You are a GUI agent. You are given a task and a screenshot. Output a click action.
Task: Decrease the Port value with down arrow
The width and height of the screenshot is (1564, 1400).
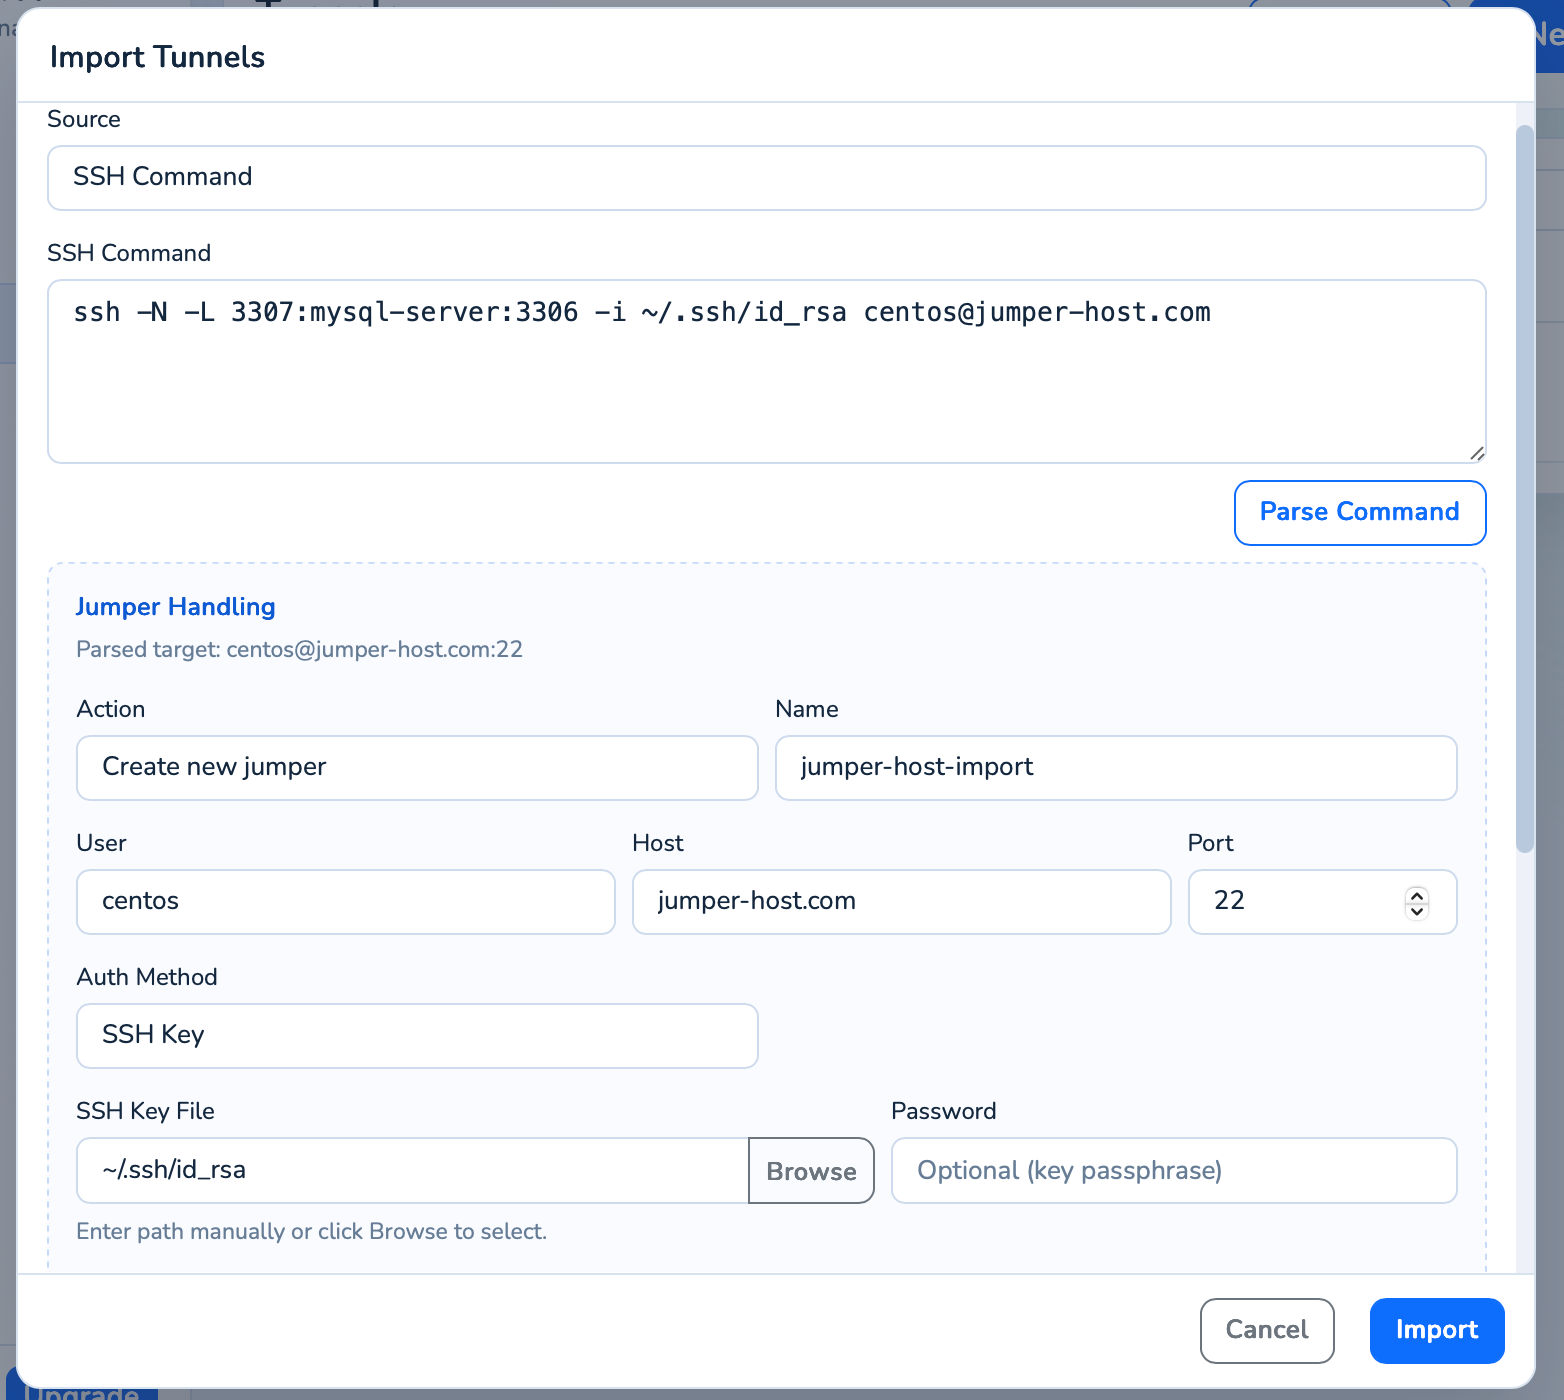pyautogui.click(x=1417, y=911)
